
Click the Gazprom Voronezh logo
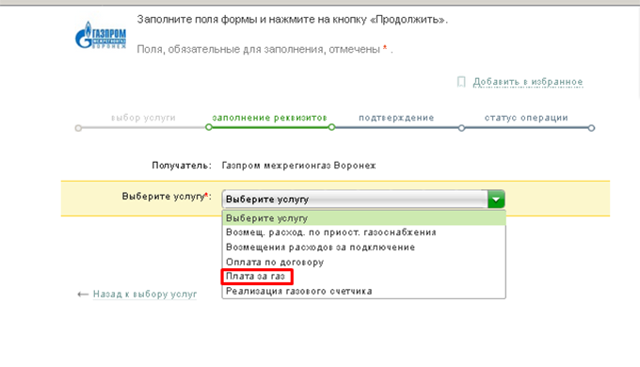101,36
